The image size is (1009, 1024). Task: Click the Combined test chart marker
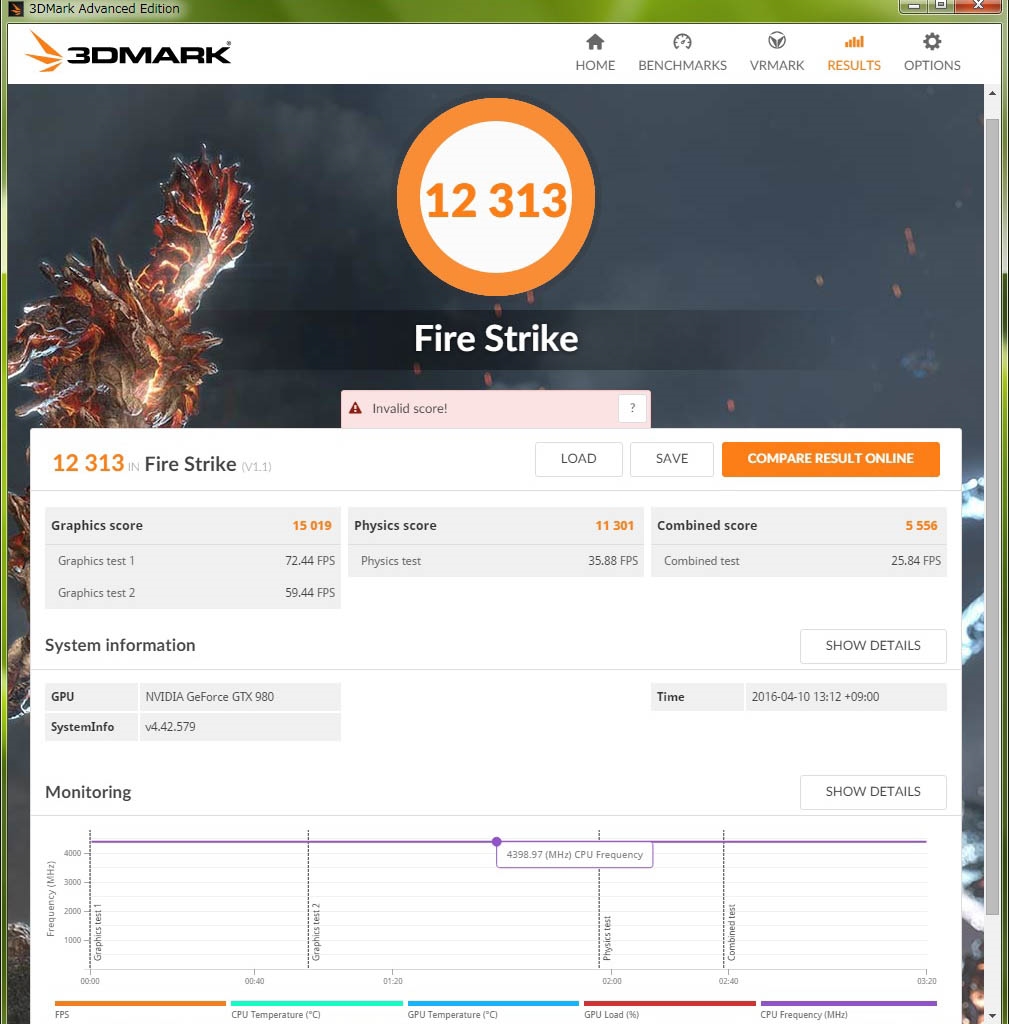[x=731, y=933]
